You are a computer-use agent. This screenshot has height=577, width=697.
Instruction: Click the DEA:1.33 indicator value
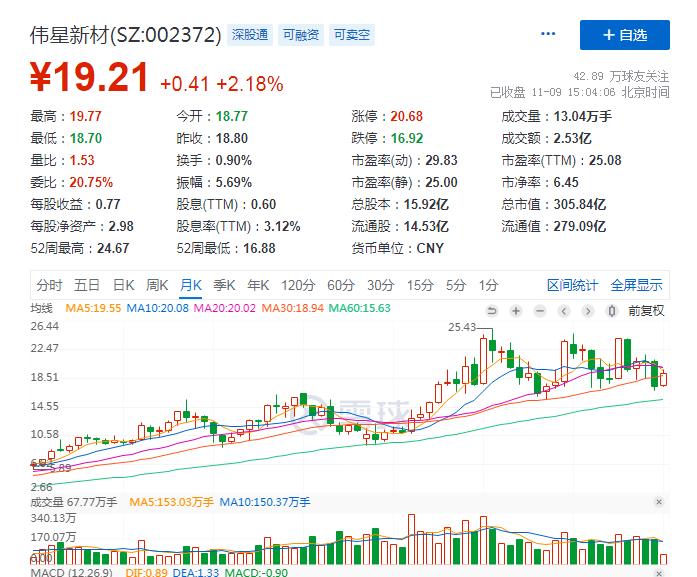coord(196,572)
